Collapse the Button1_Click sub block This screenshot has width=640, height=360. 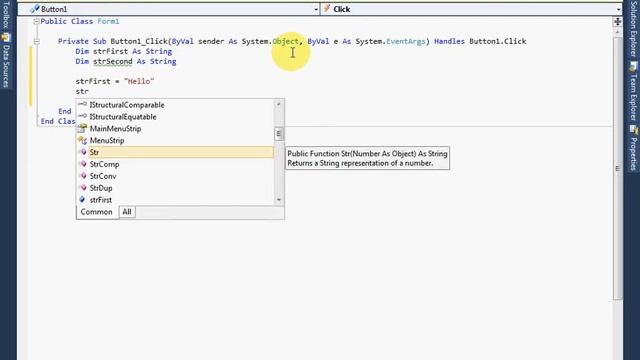pyautogui.click(x=36, y=41)
